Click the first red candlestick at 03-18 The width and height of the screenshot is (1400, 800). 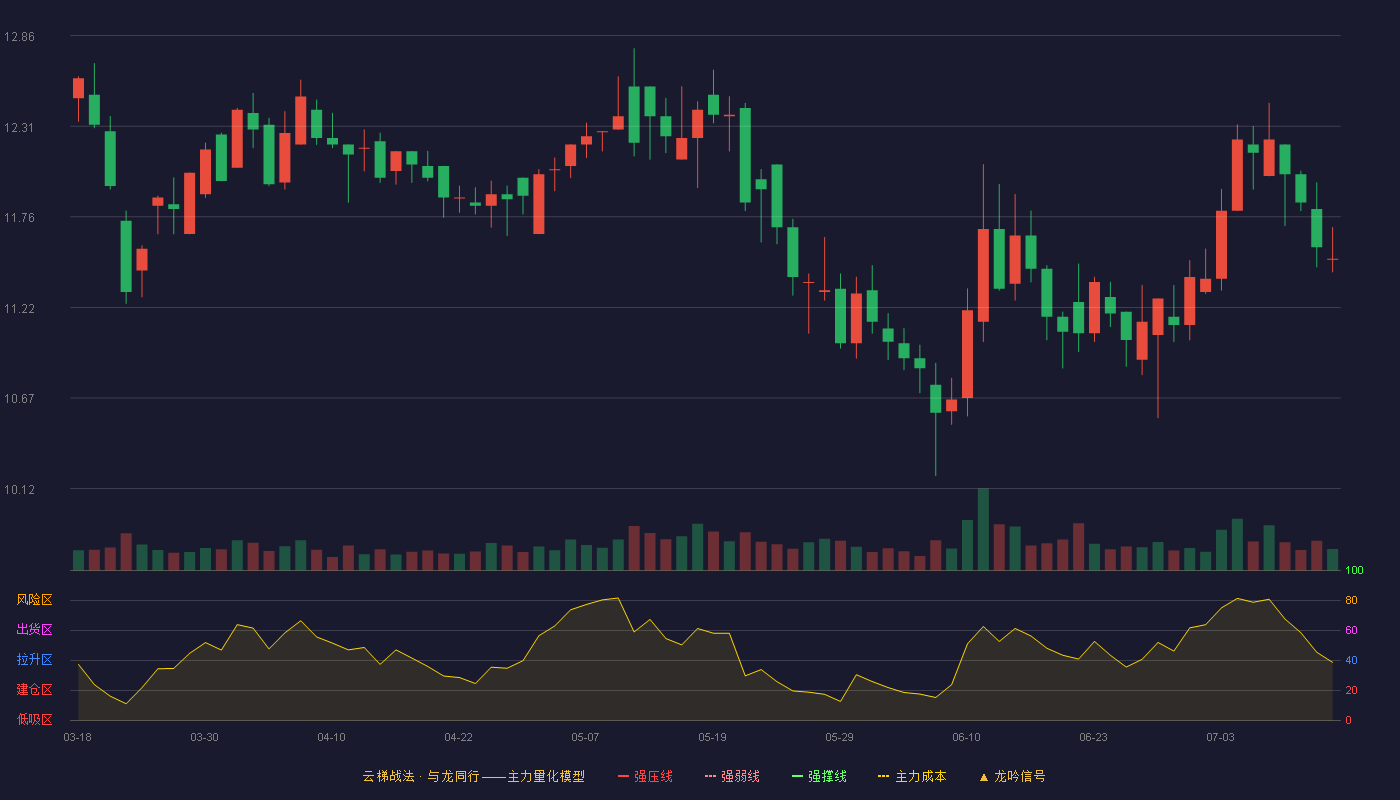[78, 88]
